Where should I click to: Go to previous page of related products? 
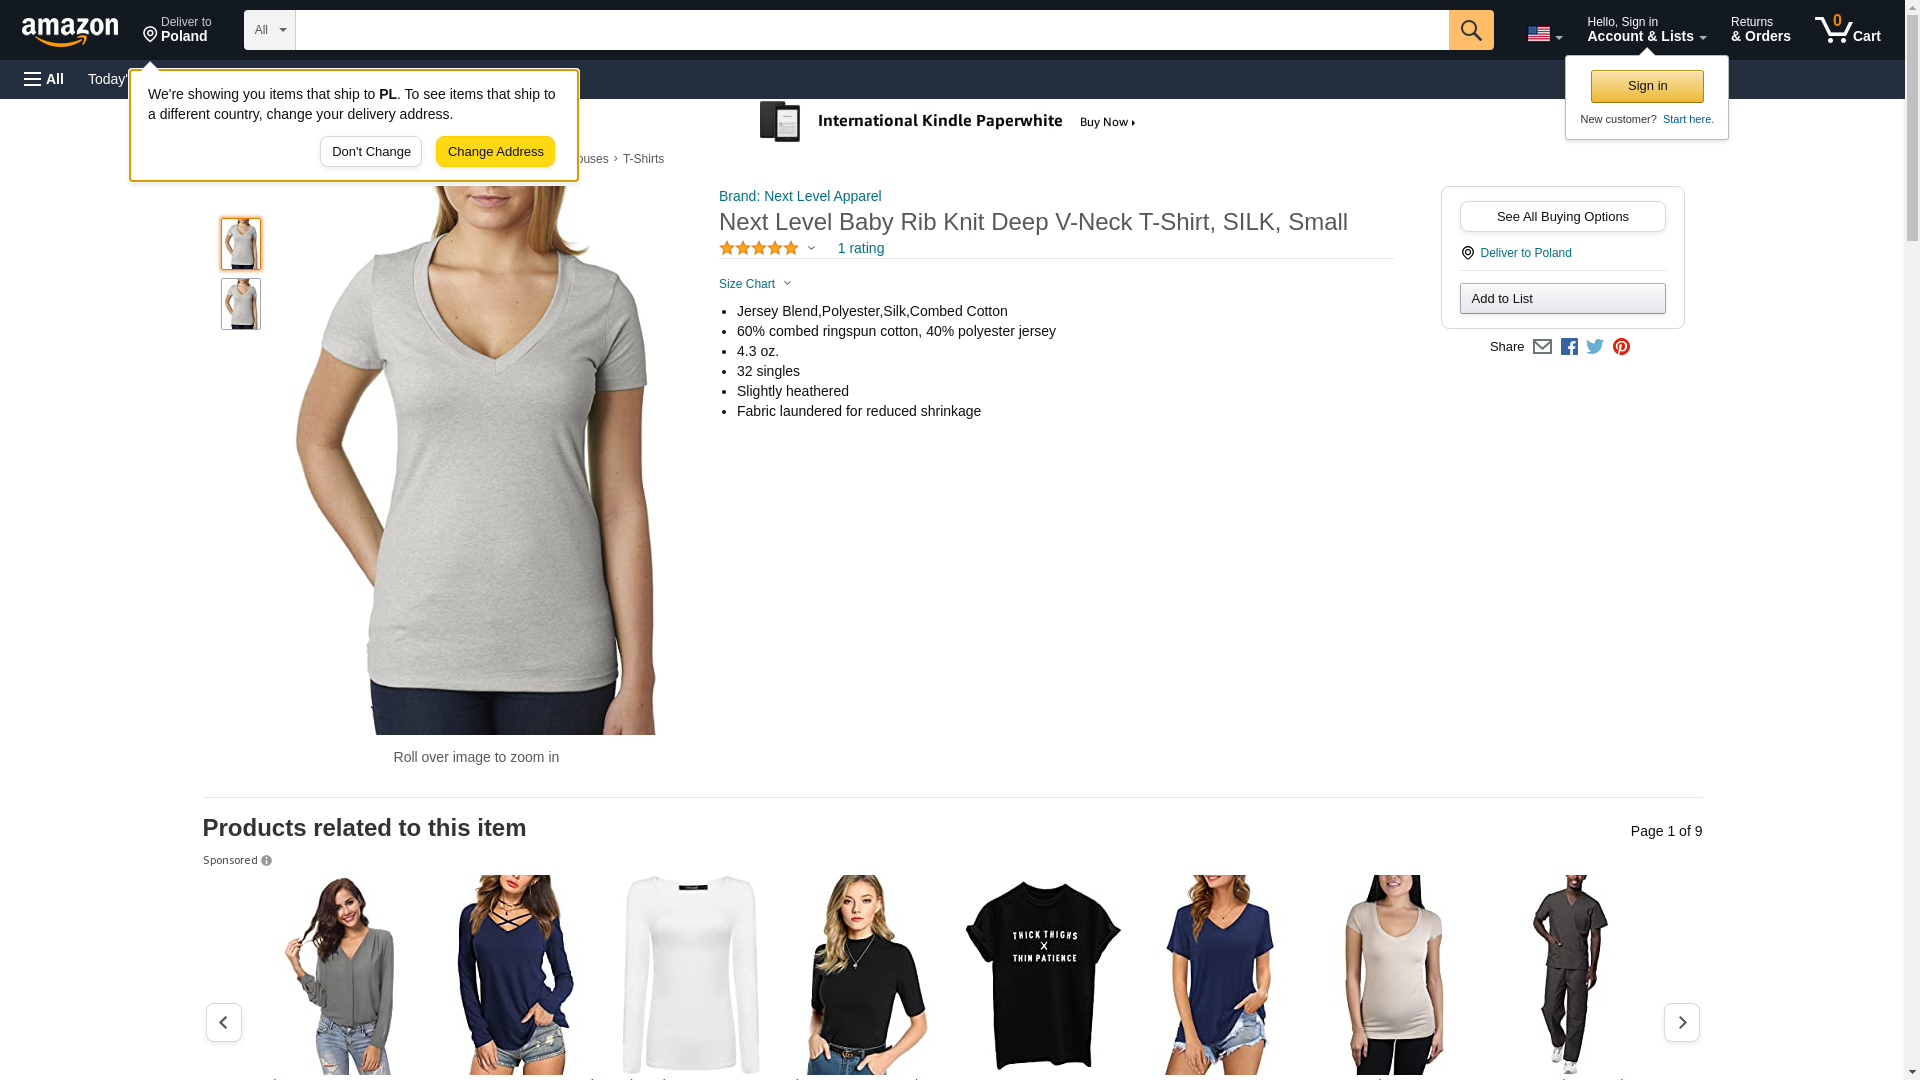pyautogui.click(x=224, y=1022)
